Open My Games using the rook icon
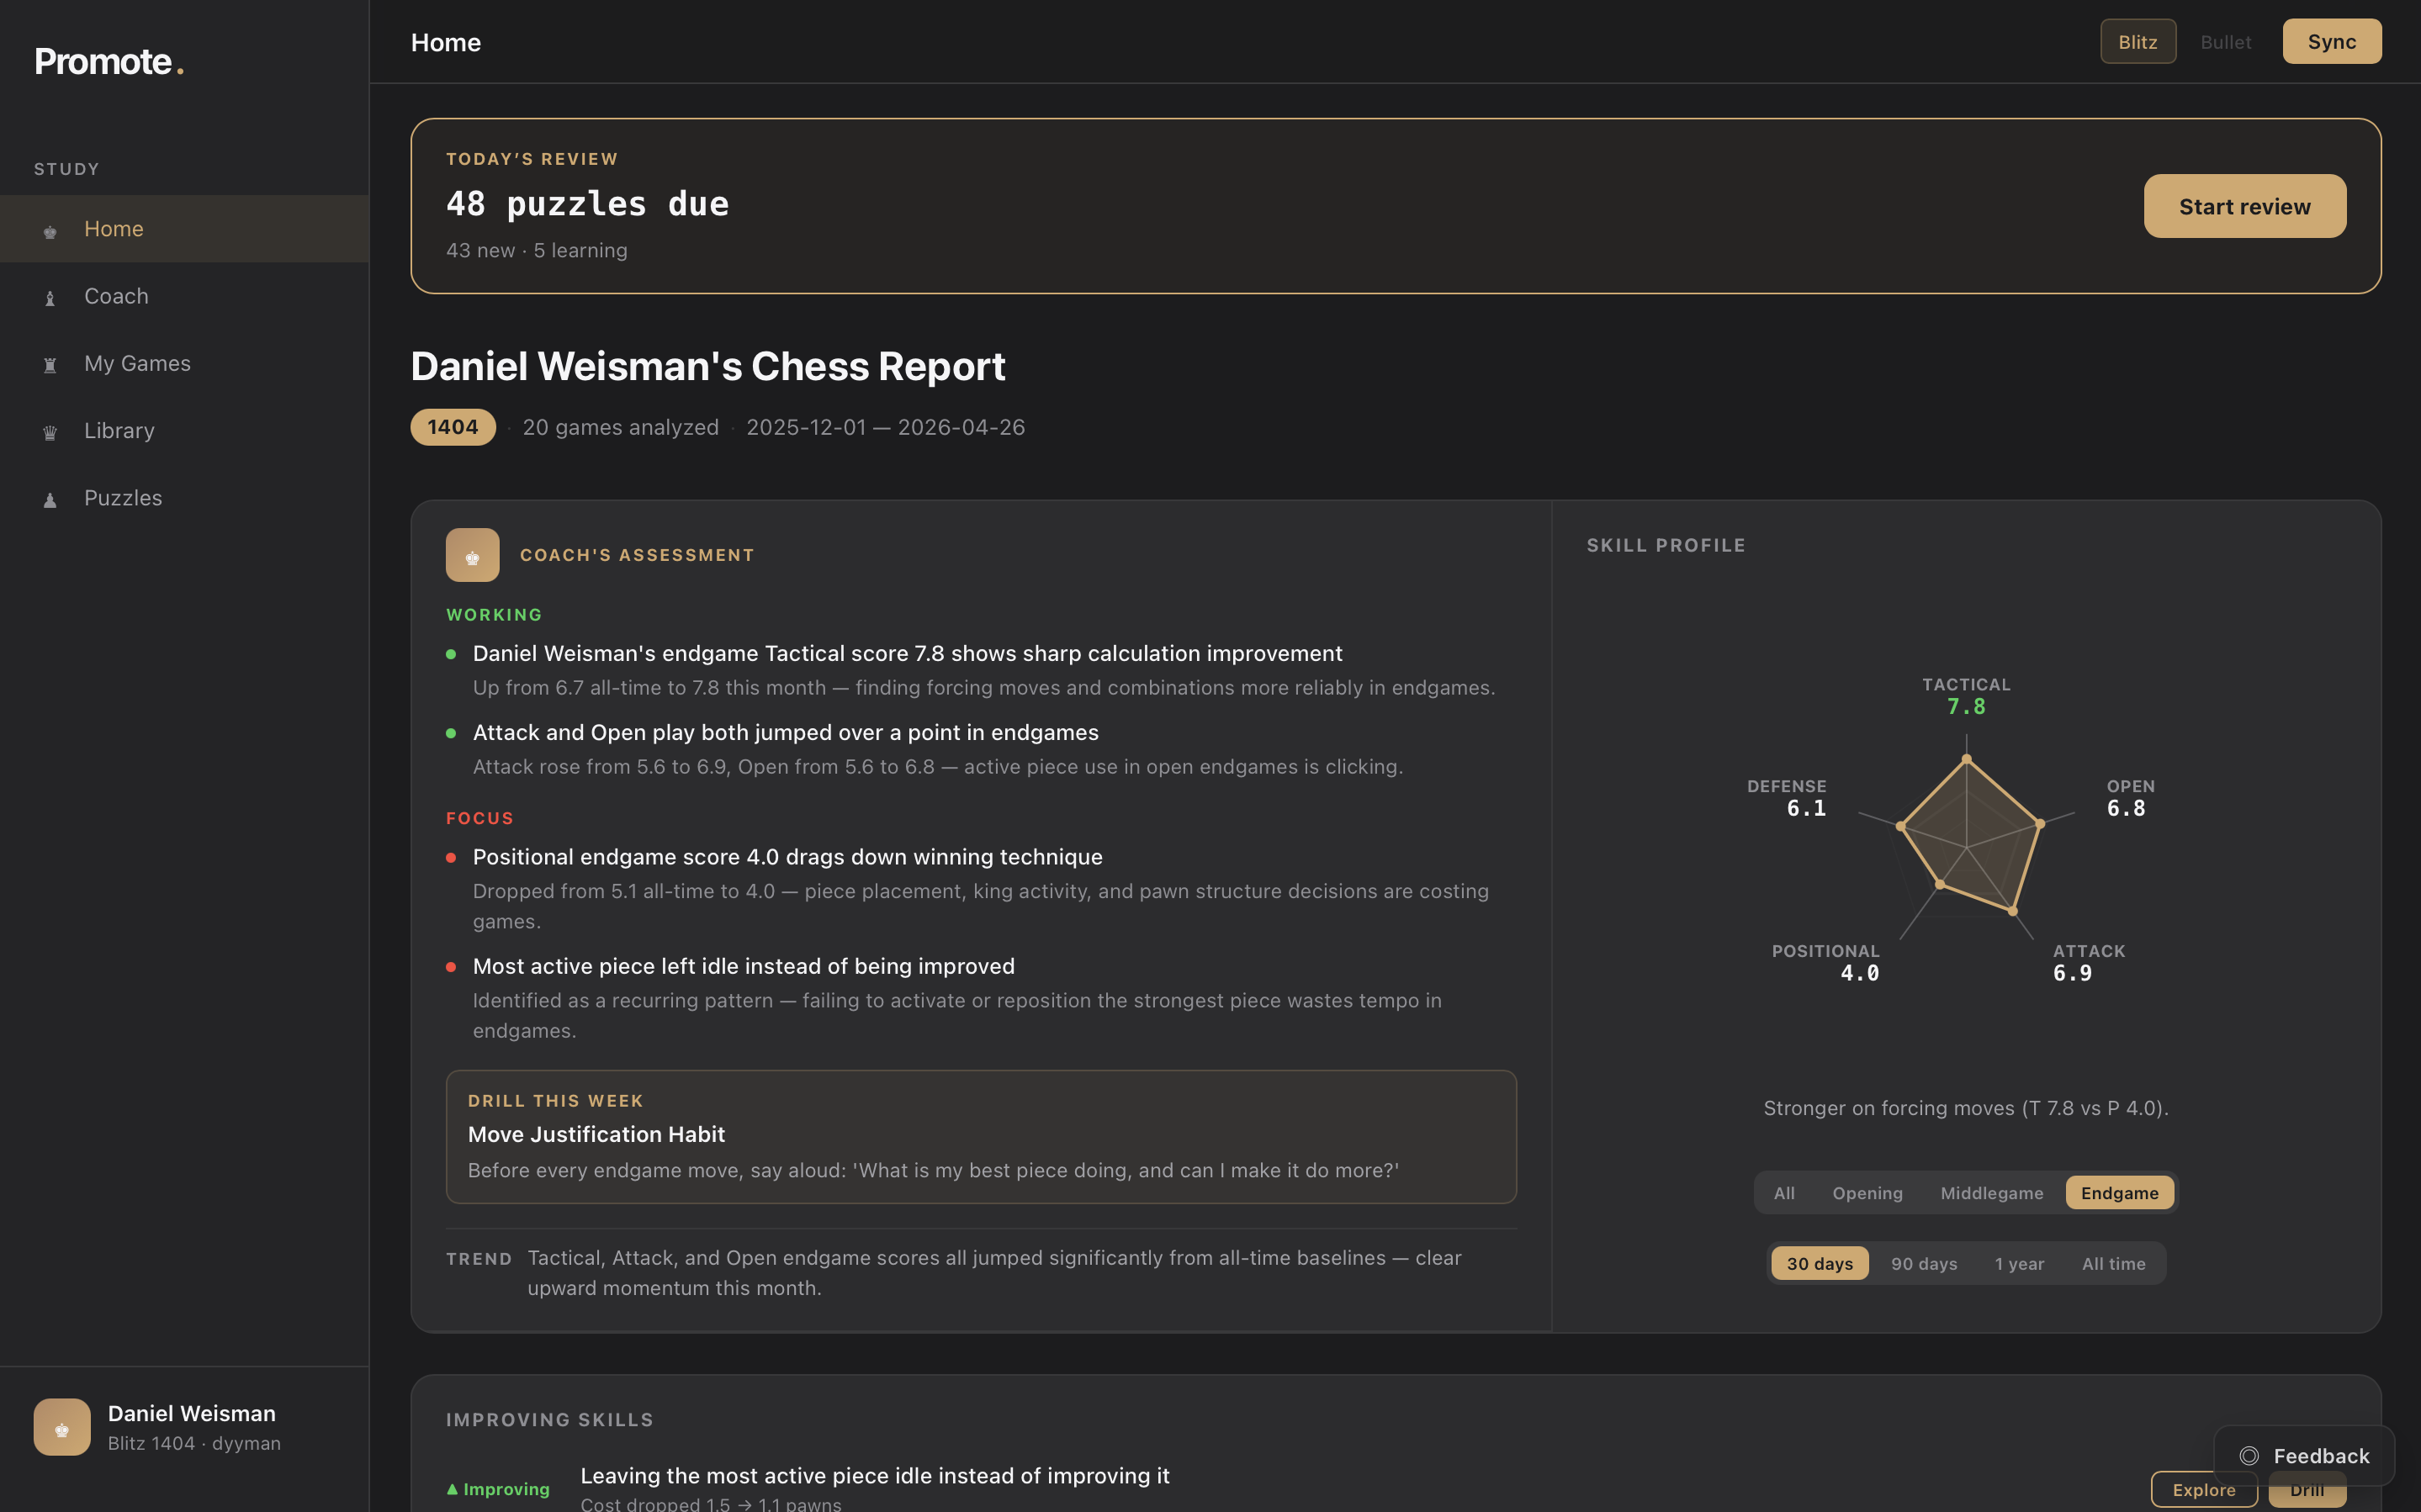Viewport: 2421px width, 1512px height. click(x=49, y=364)
